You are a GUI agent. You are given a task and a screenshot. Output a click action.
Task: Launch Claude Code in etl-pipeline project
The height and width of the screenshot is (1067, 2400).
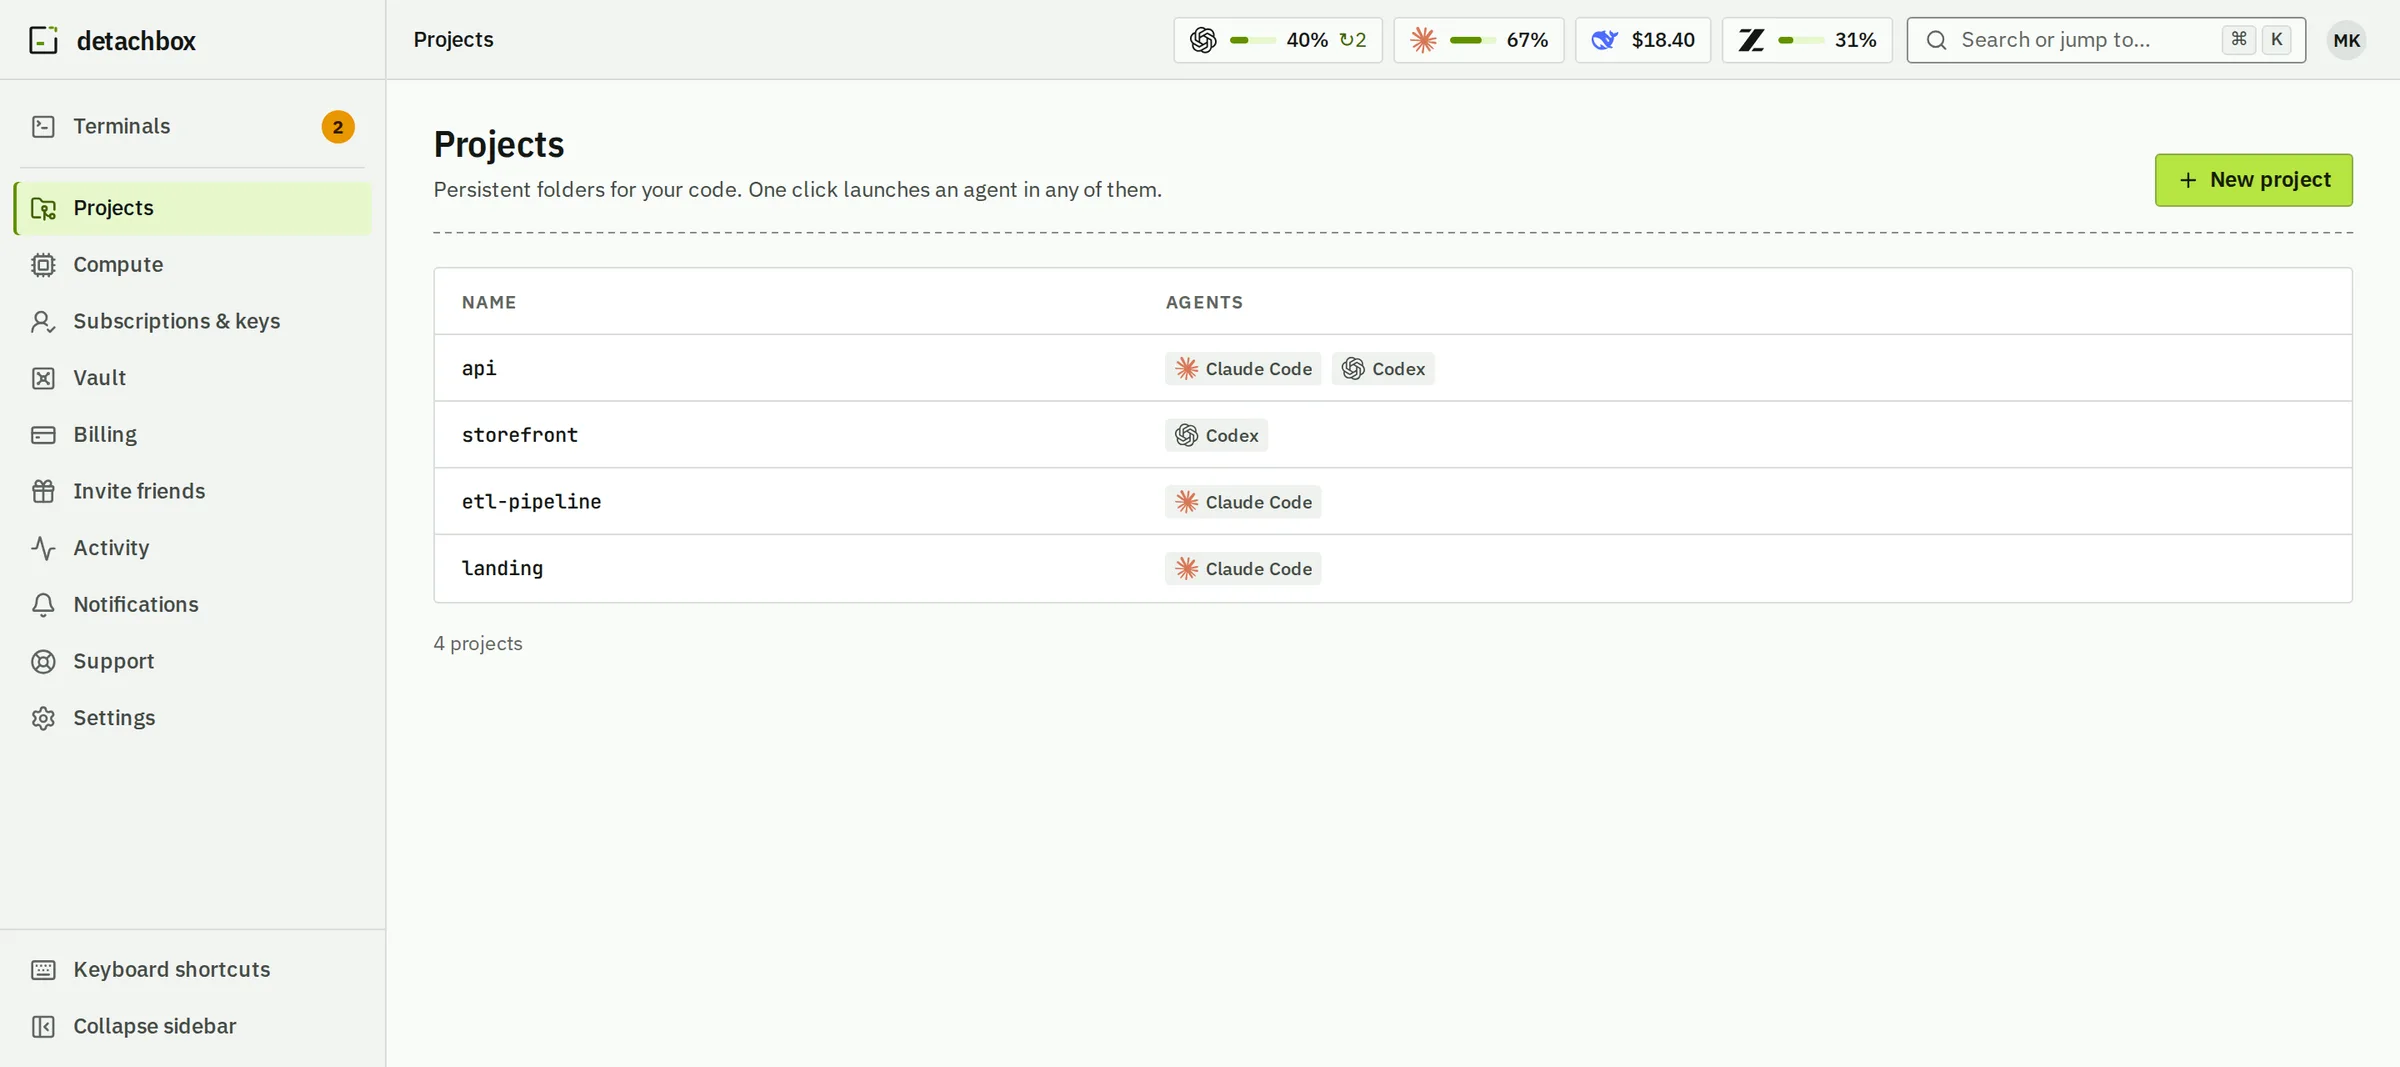tap(1243, 502)
